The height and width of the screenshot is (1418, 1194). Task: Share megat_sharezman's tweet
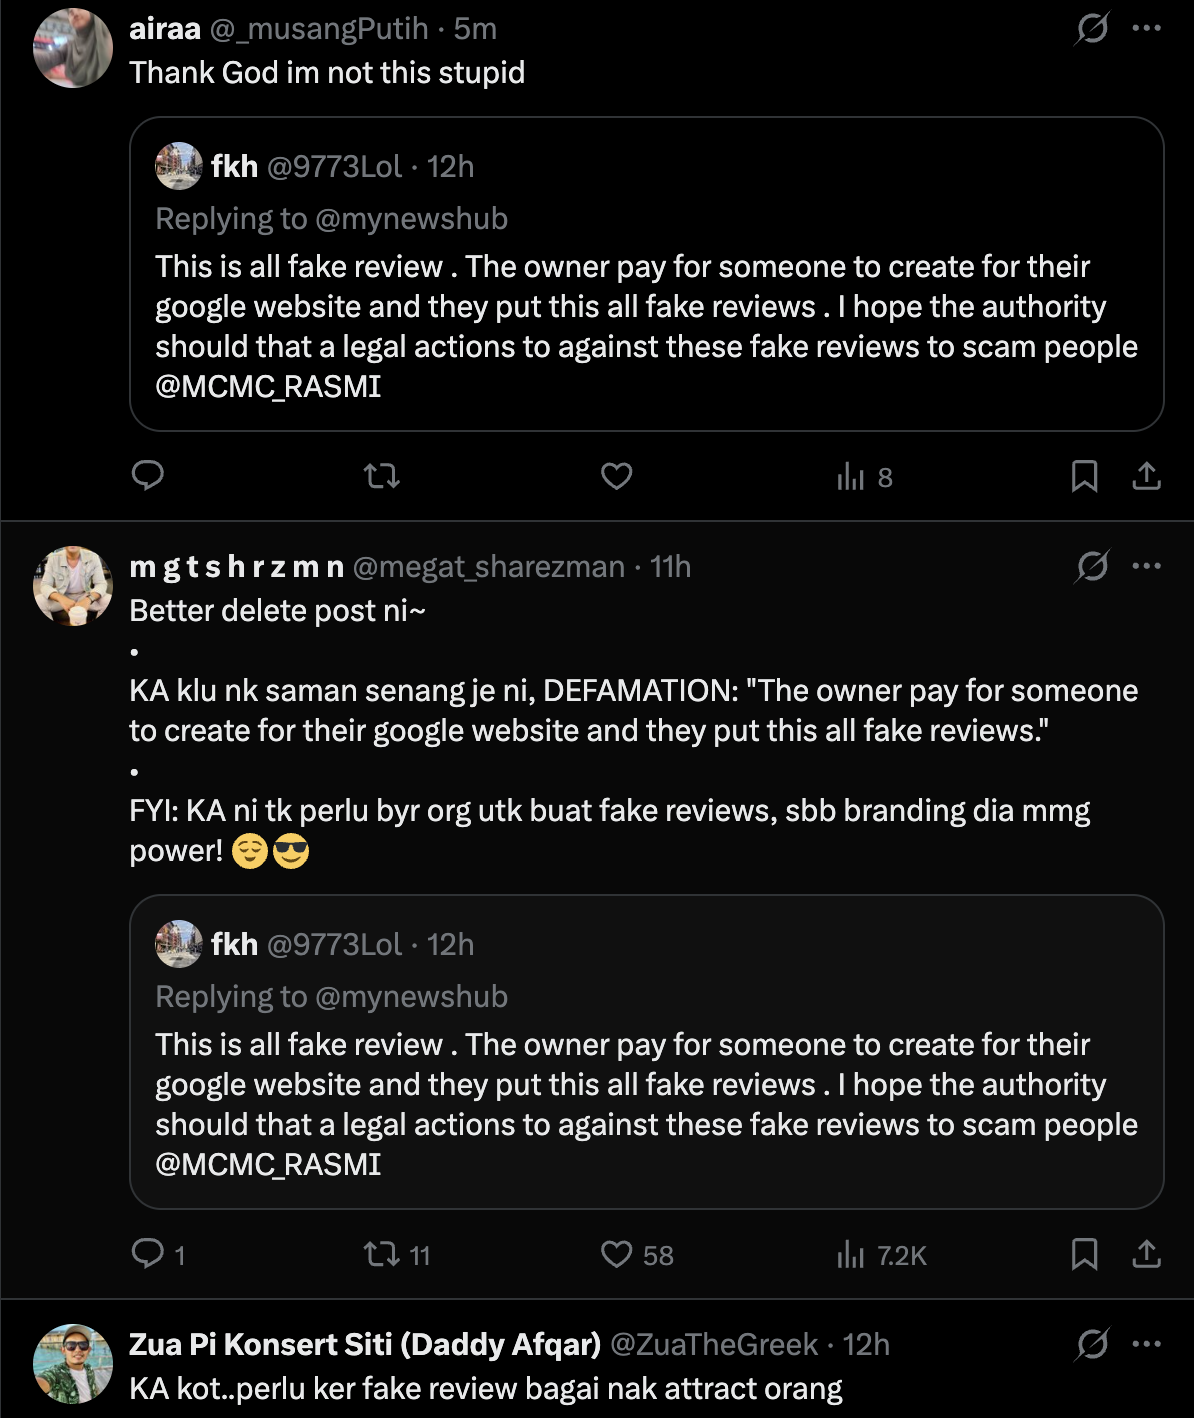1146,1254
